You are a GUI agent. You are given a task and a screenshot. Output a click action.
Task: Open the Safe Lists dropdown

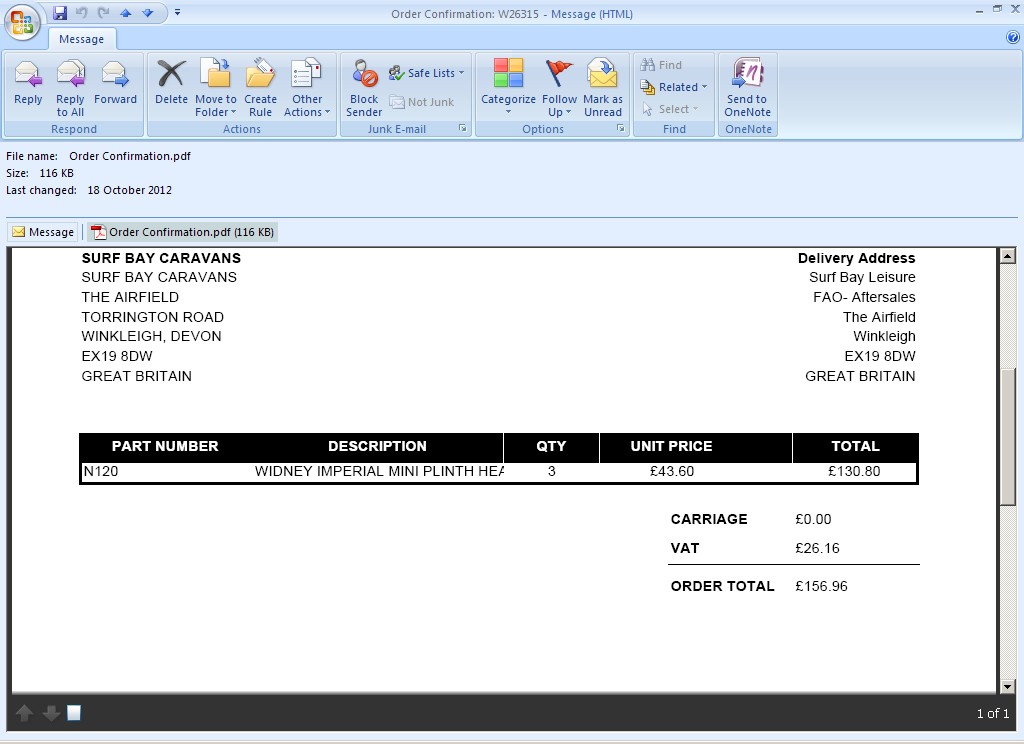point(428,73)
